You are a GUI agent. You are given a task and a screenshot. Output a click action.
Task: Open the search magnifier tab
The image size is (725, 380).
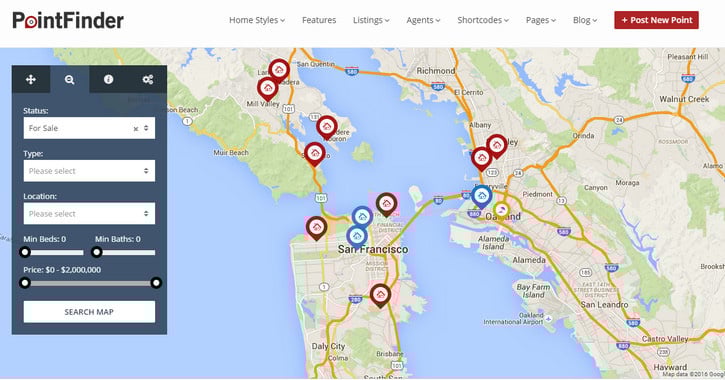69,80
